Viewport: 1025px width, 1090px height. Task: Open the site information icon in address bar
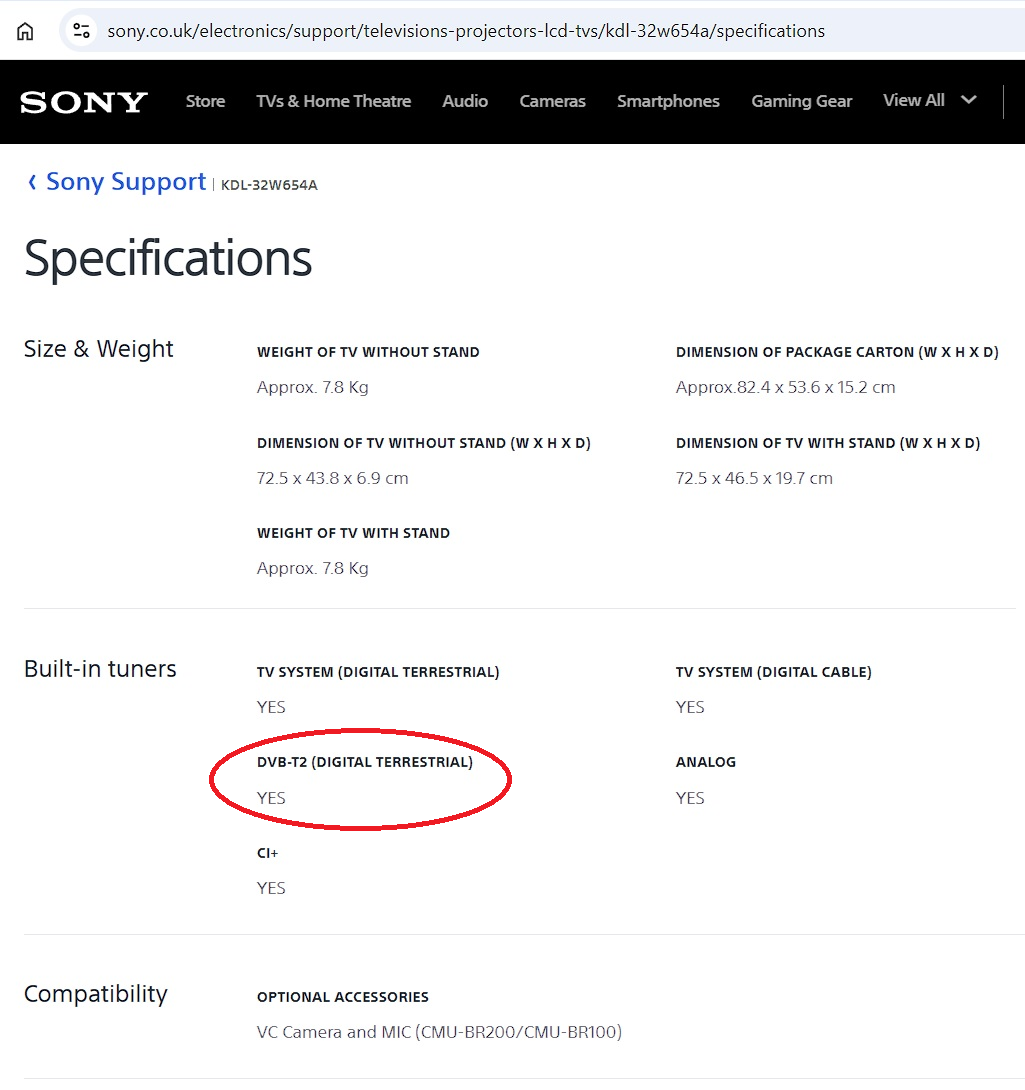82,31
